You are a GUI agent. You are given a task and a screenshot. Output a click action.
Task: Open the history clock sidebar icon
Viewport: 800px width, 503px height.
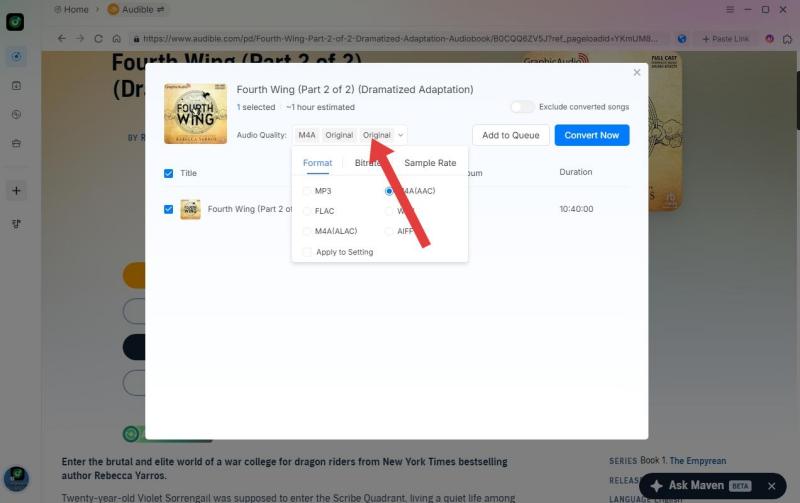pyautogui.click(x=16, y=114)
